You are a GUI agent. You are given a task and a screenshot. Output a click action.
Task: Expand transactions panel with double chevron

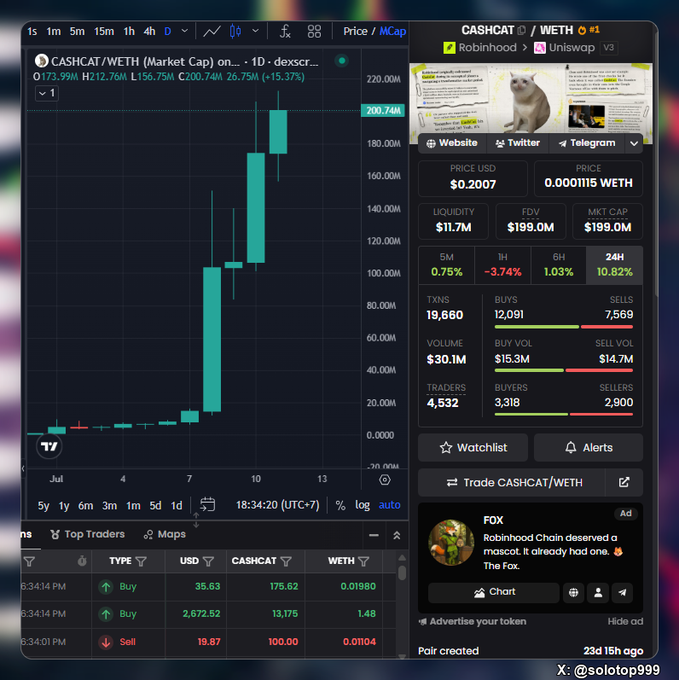click(397, 536)
